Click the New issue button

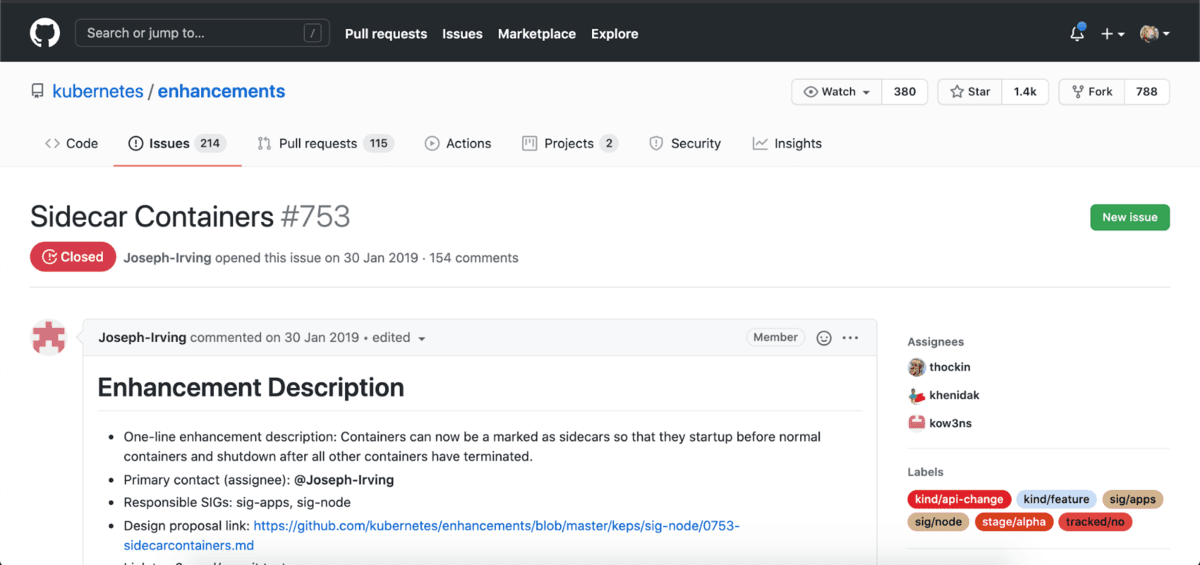point(1130,217)
